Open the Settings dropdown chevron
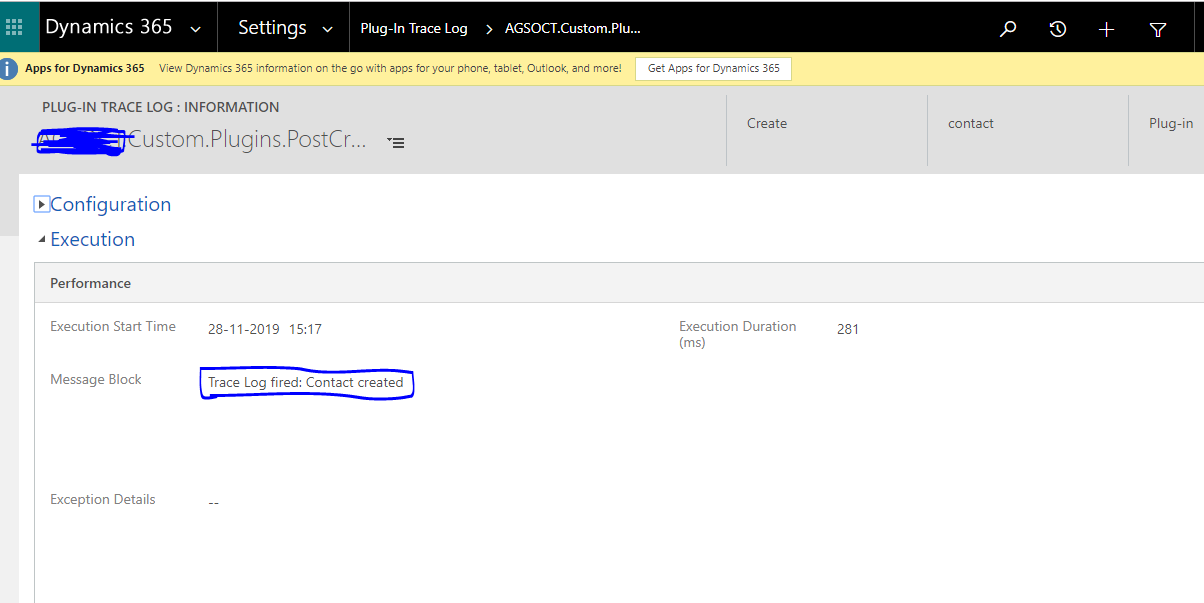Screen dimensions: 1204x603 (328, 30)
